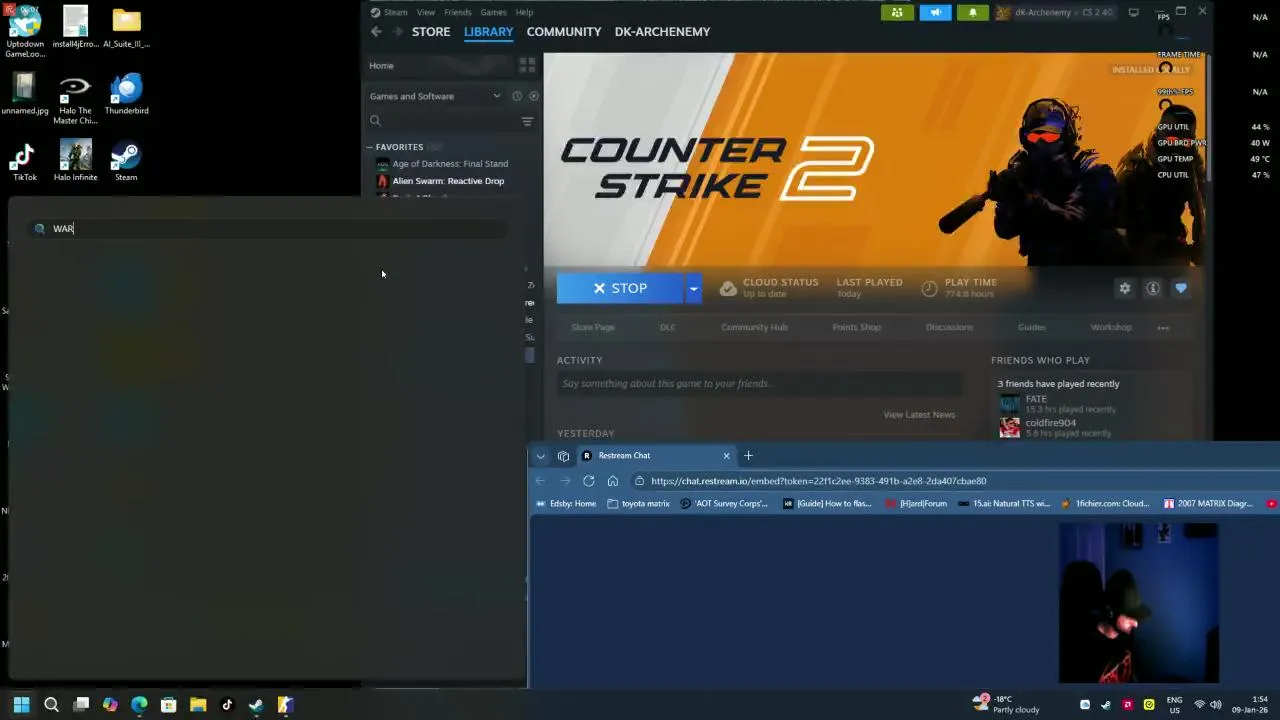Open the Points Shop link
This screenshot has height=720, width=1280.
tap(857, 327)
